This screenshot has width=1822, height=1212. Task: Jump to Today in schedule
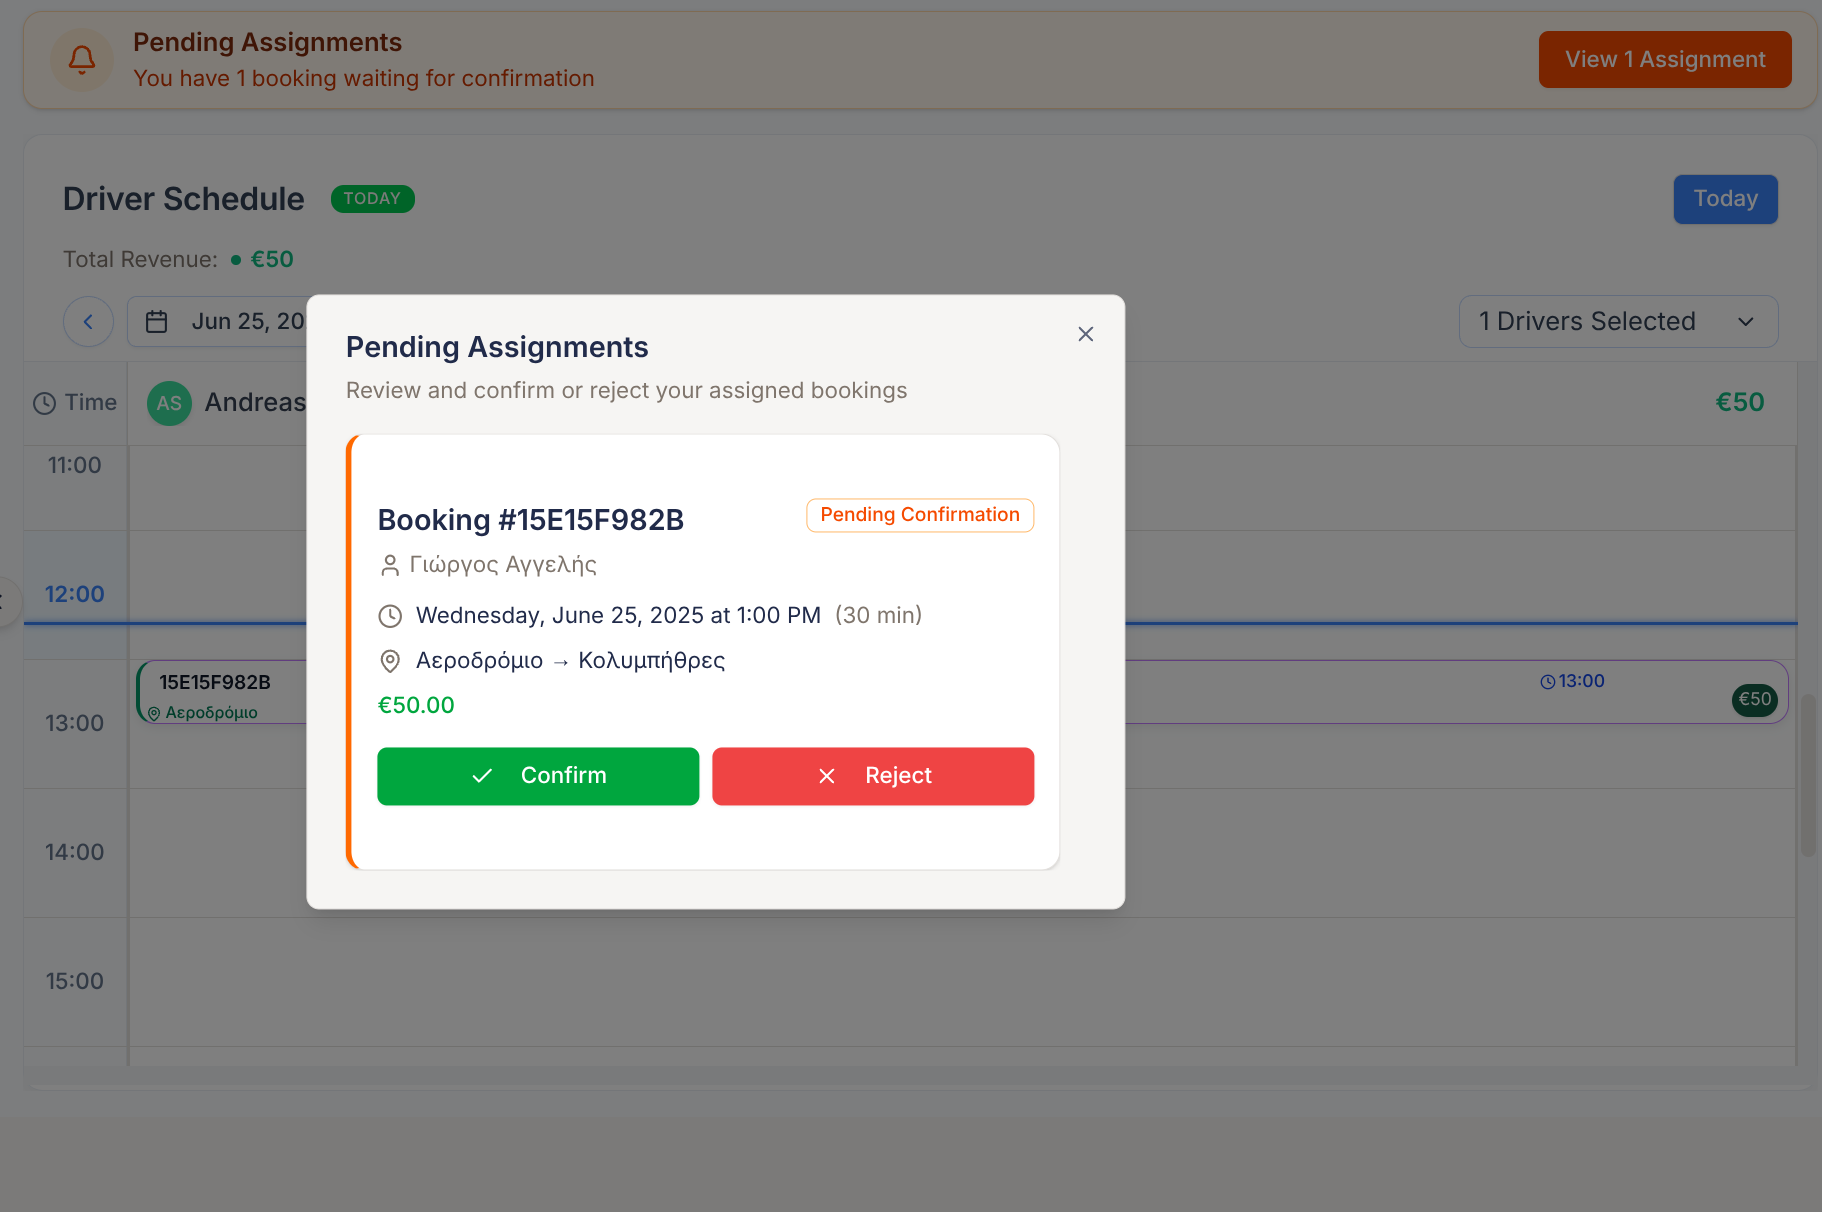pyautogui.click(x=1725, y=199)
